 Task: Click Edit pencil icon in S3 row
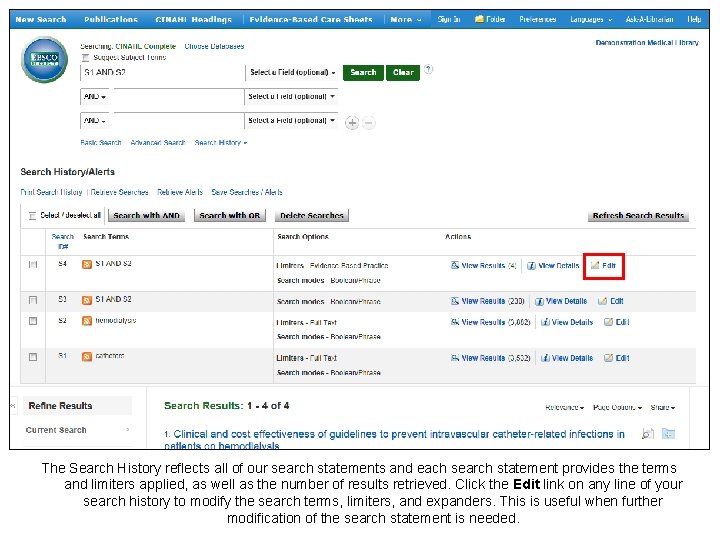602,301
